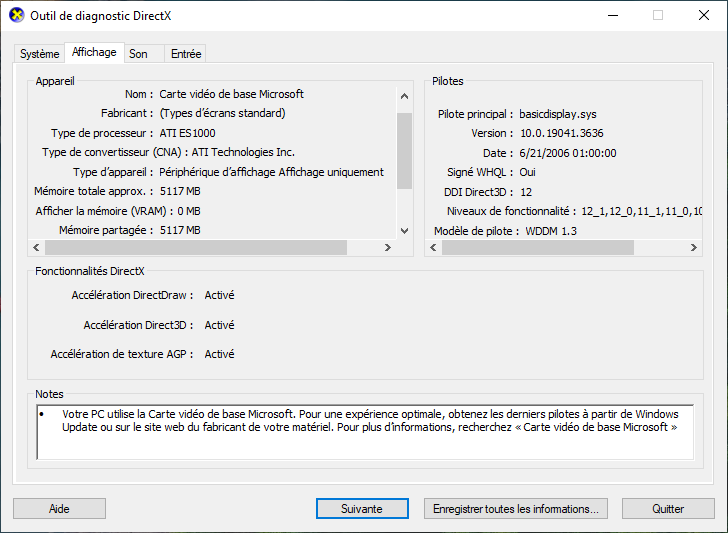
Task: Click 'Périphérique d'affichage Affichage uniquement' value
Action: point(272,172)
